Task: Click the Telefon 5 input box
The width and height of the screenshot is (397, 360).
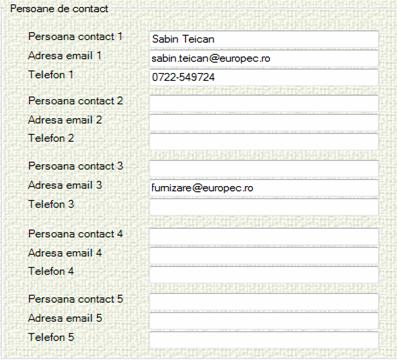Action: coord(264,340)
